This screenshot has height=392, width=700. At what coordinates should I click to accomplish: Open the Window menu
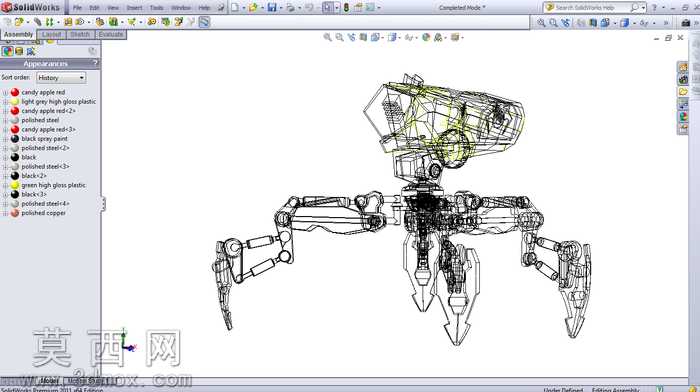tap(181, 8)
